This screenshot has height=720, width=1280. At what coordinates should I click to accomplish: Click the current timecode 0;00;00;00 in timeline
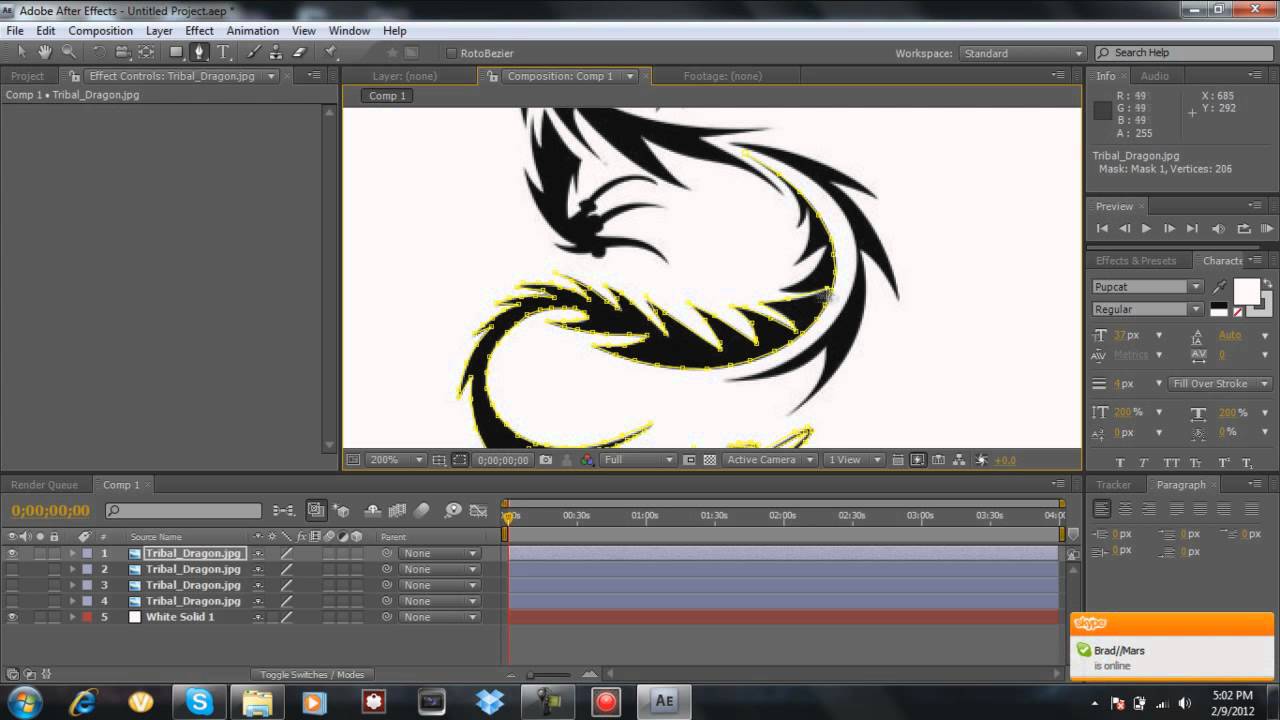click(x=50, y=511)
